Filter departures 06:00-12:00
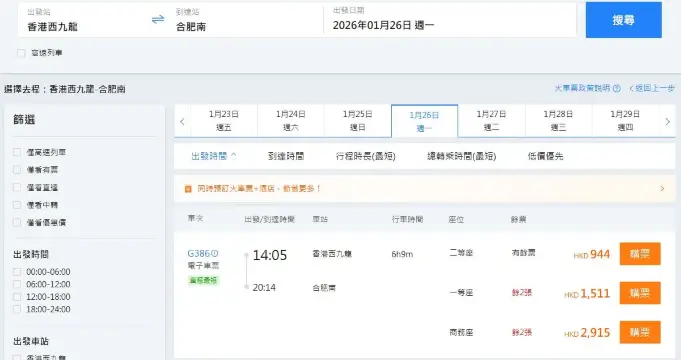 17,284
